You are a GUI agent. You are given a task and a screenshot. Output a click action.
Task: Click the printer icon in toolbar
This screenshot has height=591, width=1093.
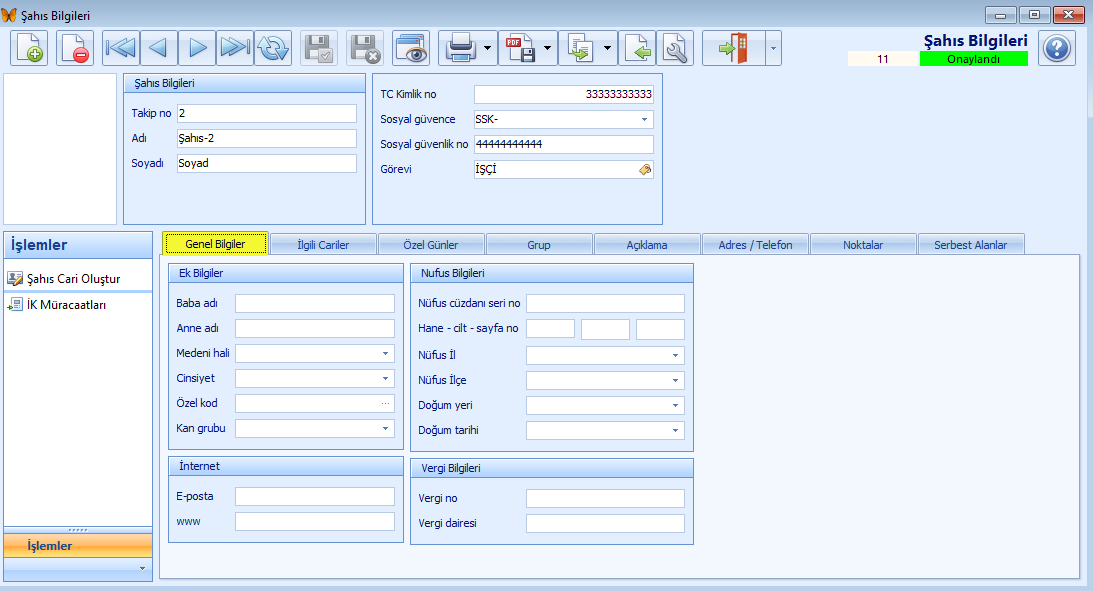point(460,48)
